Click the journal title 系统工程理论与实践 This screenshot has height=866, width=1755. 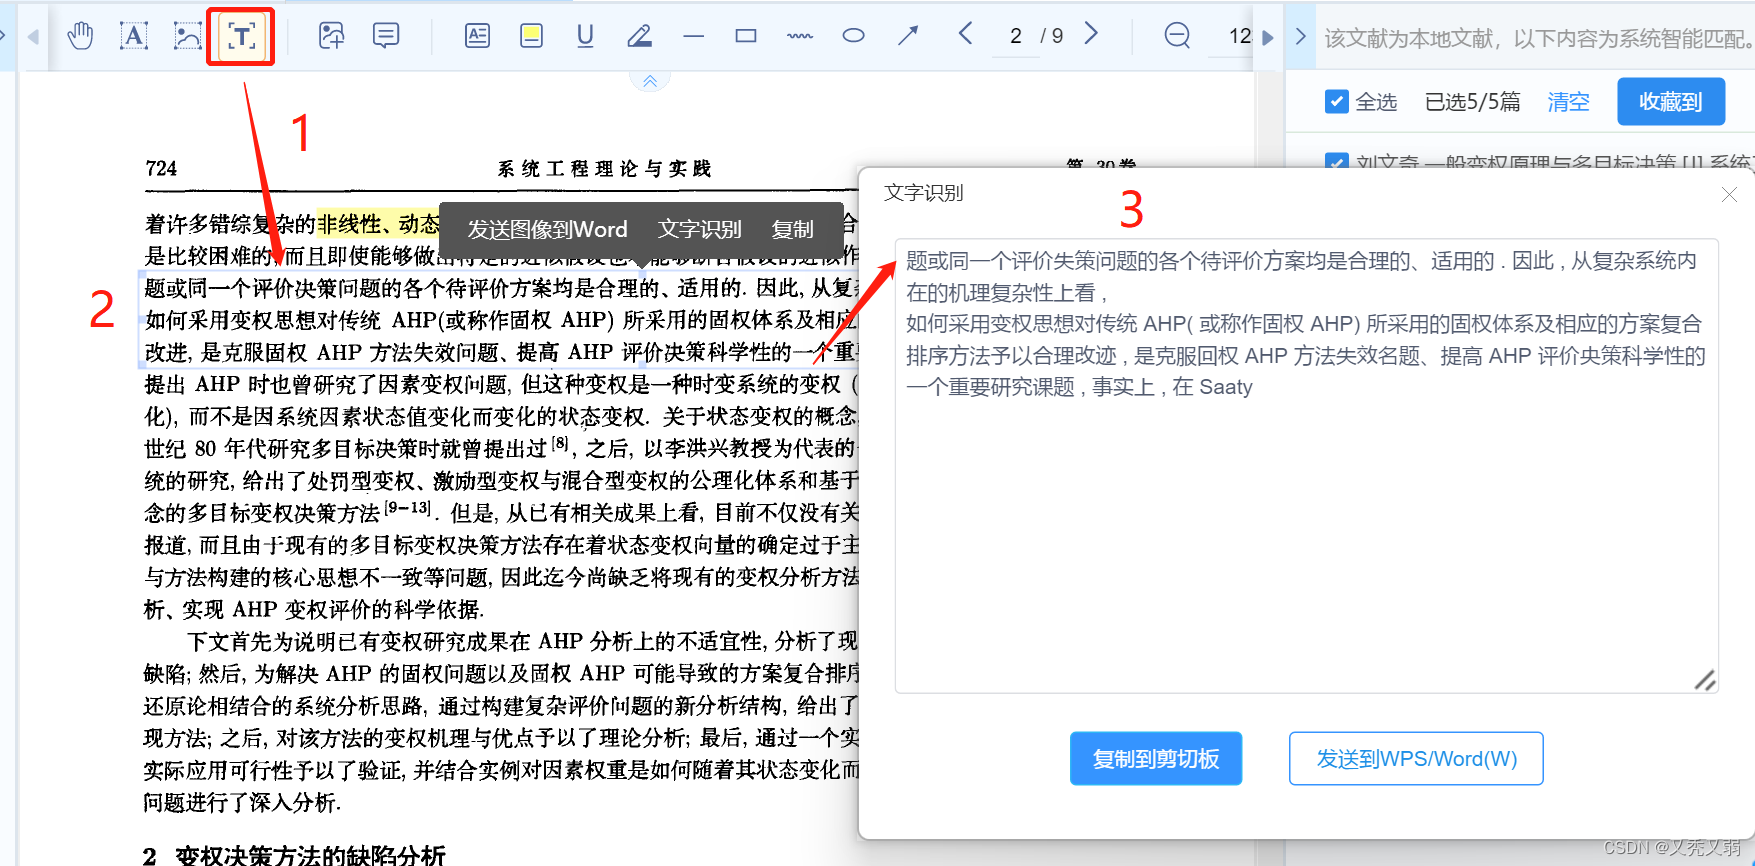[604, 168]
